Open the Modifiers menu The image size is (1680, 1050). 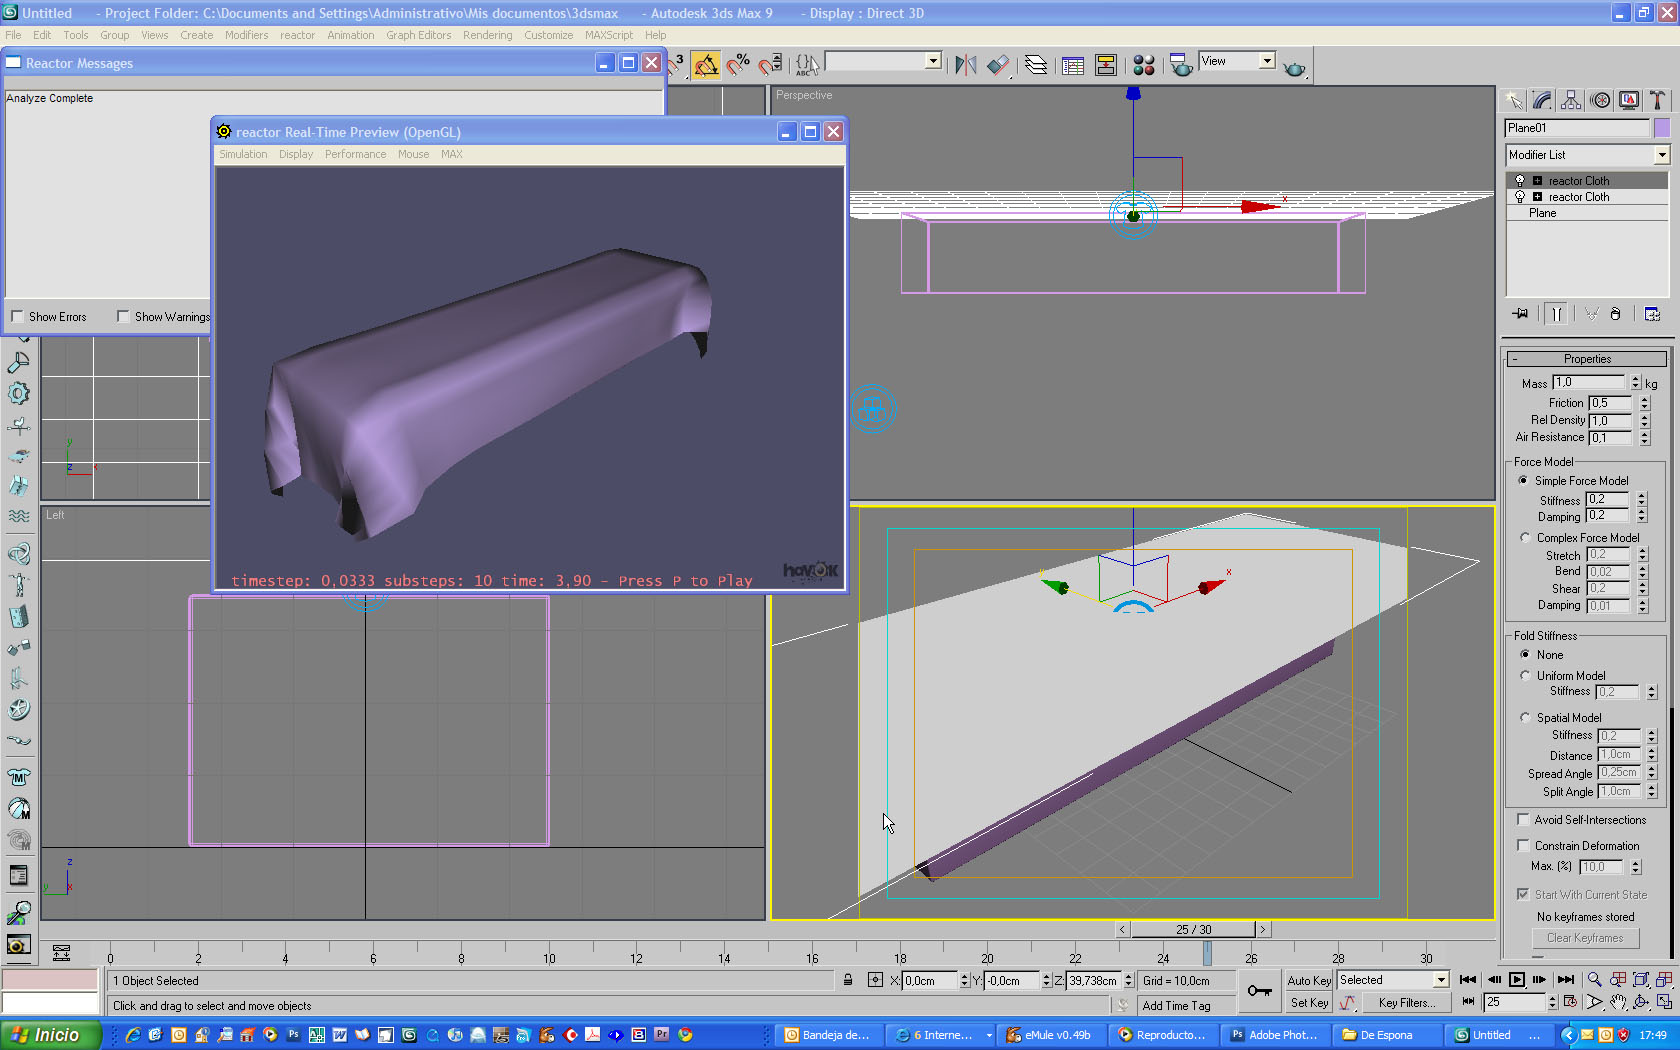[246, 35]
